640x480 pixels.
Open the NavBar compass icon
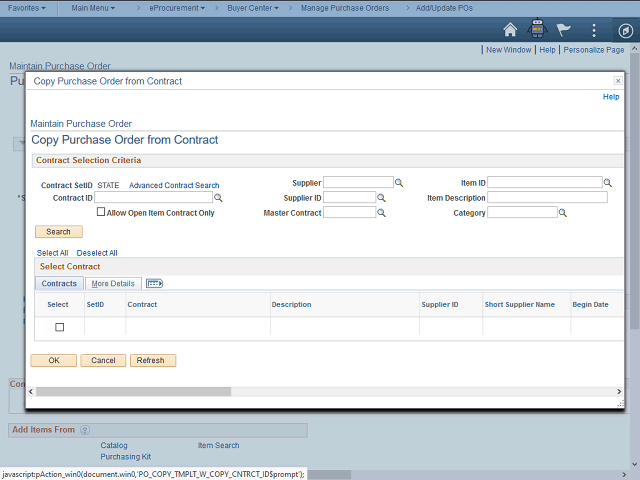tap(622, 29)
